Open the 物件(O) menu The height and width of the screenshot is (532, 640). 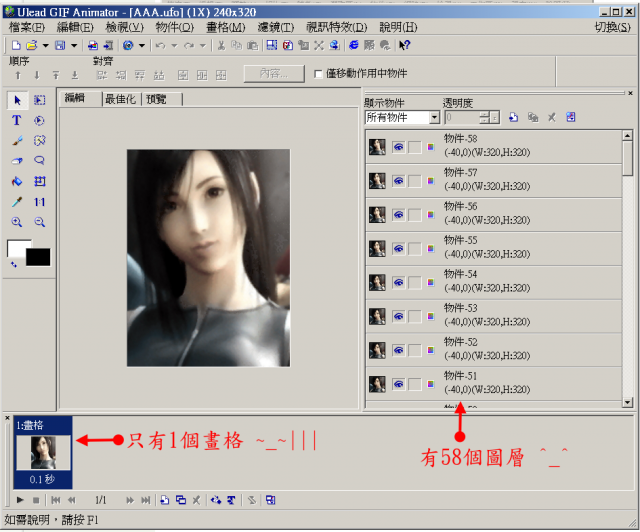[175, 27]
